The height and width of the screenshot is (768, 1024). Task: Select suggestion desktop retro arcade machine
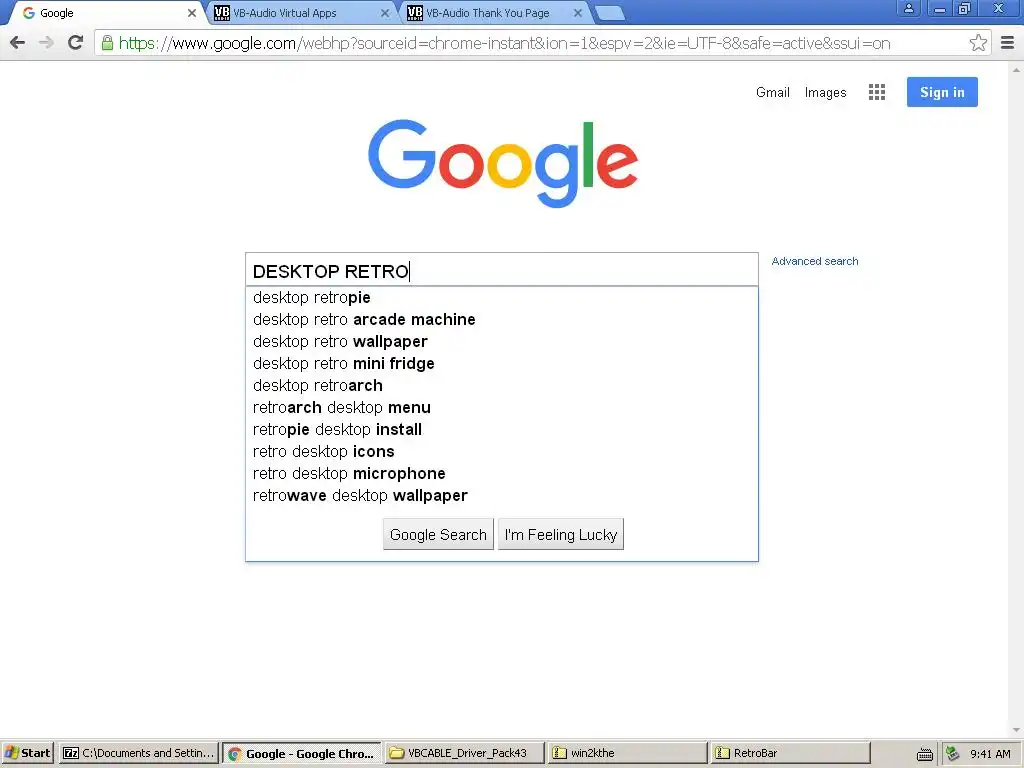pos(502,319)
